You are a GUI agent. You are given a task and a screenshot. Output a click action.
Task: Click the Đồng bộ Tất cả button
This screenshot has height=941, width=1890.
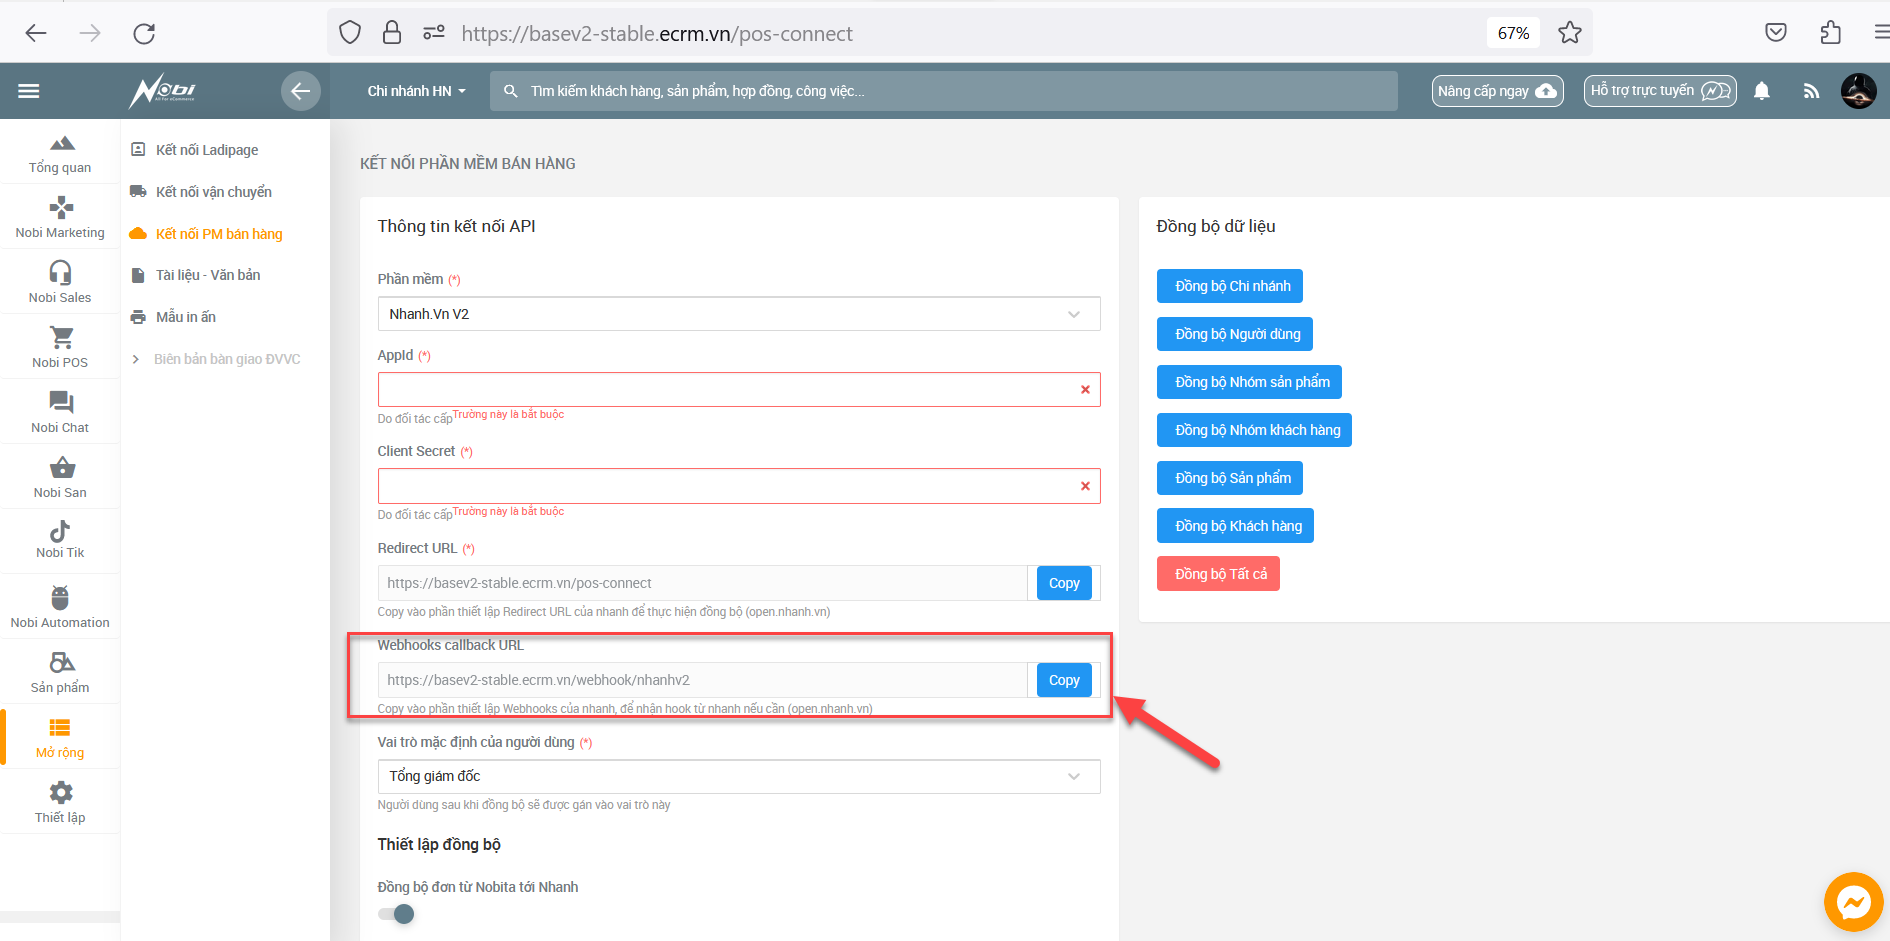pyautogui.click(x=1219, y=574)
